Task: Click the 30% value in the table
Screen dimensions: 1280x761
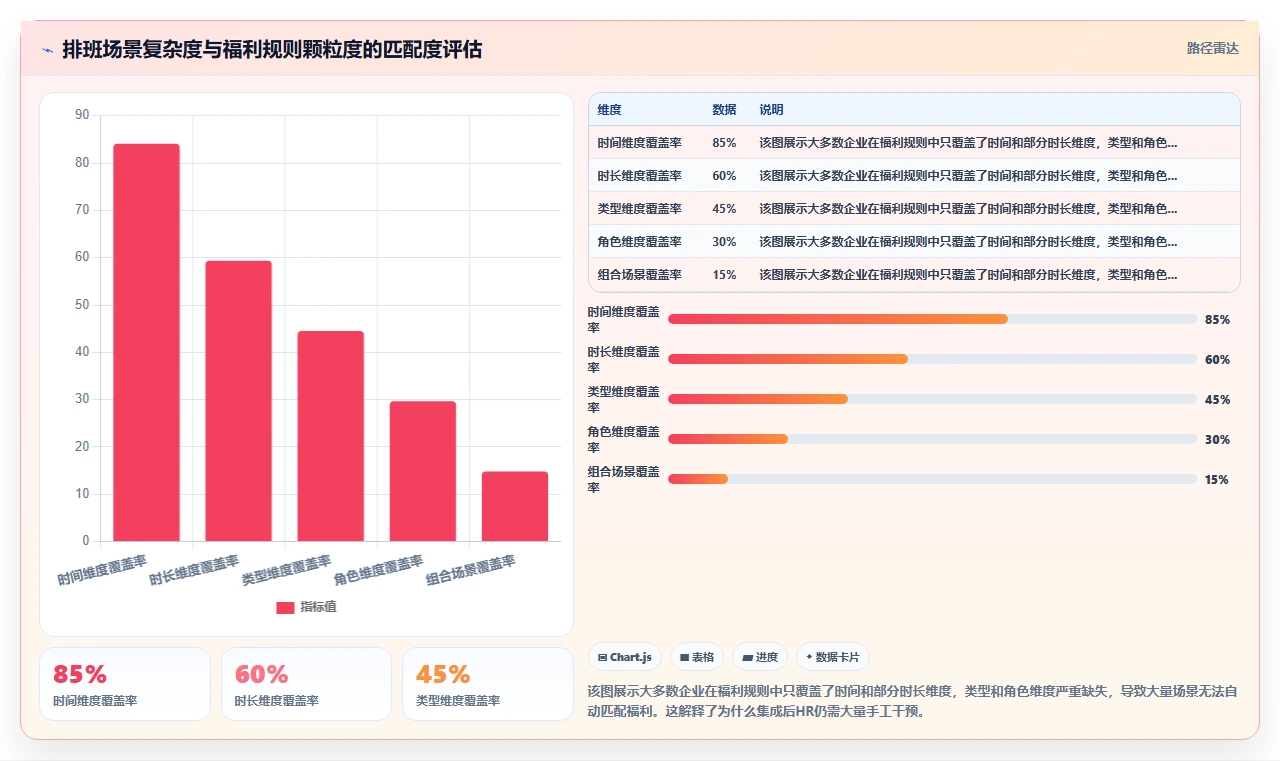Action: click(724, 241)
